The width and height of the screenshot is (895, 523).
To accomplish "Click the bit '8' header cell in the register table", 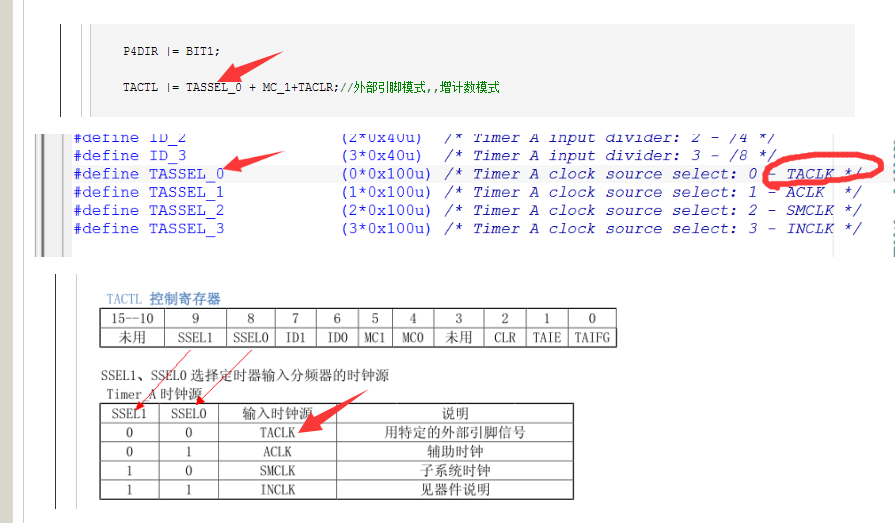I will [x=251, y=319].
